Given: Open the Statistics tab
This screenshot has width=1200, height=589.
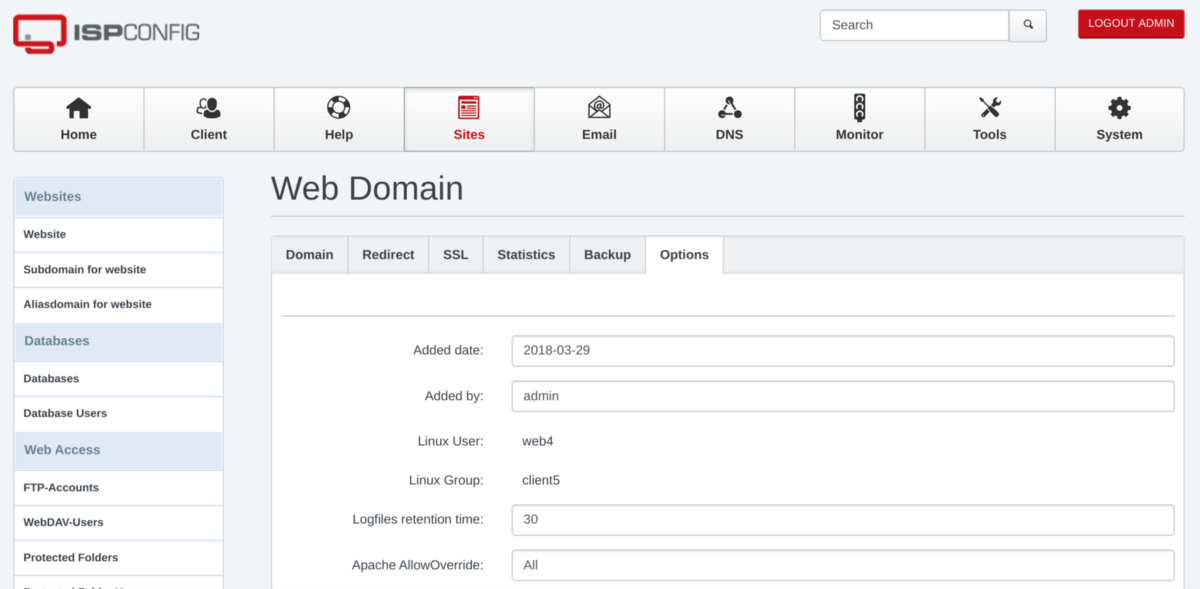Looking at the screenshot, I should pos(526,255).
